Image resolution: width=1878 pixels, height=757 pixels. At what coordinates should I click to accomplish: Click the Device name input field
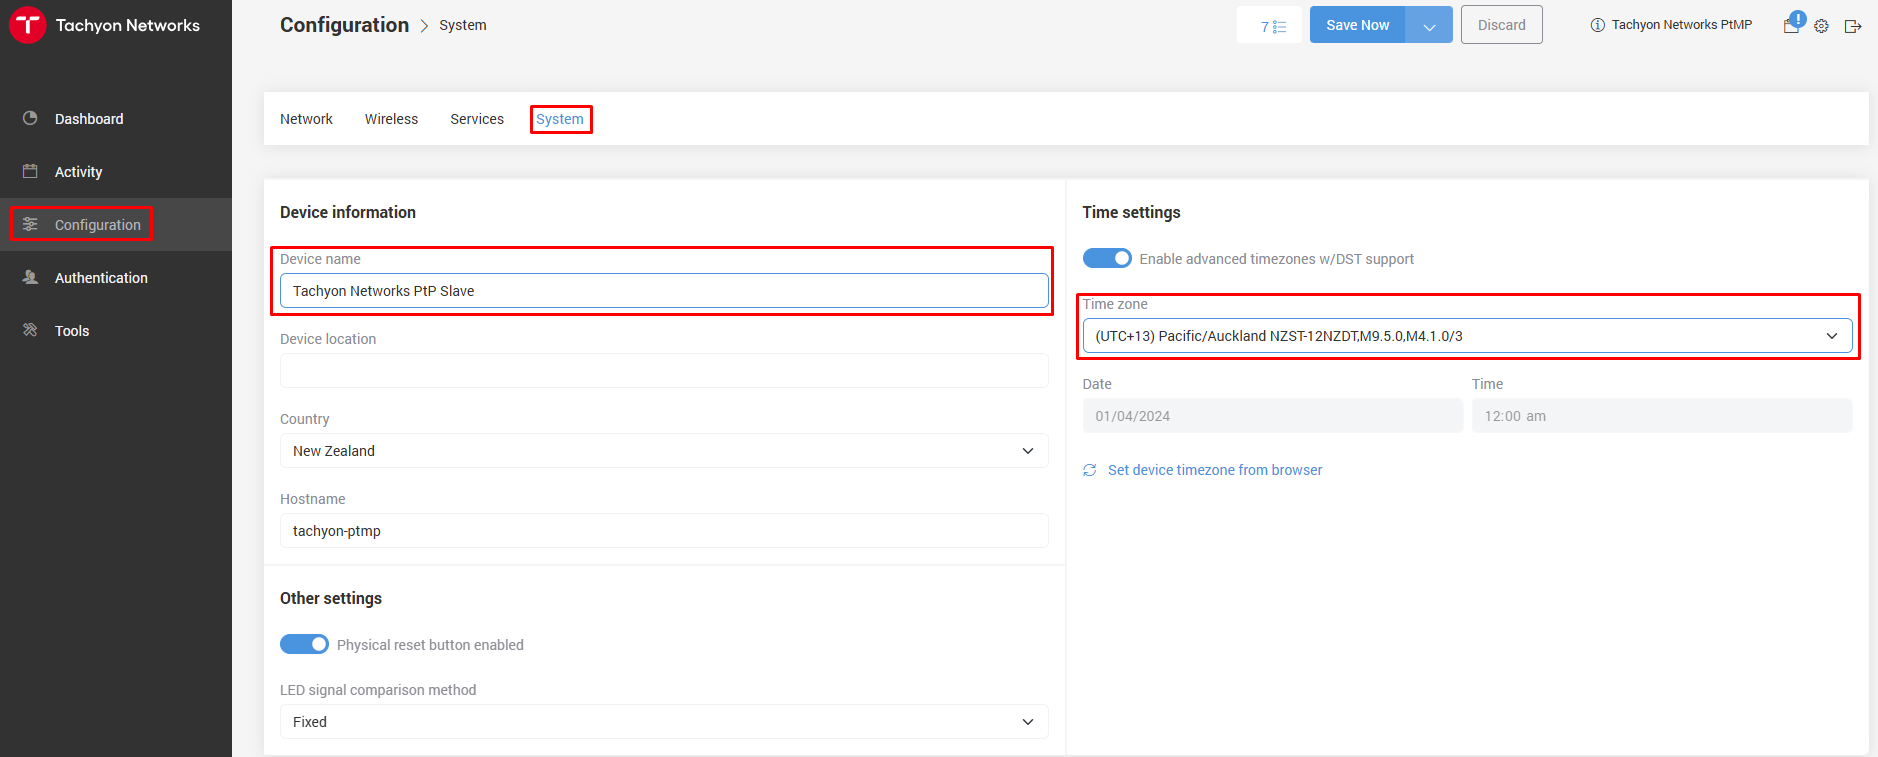664,291
